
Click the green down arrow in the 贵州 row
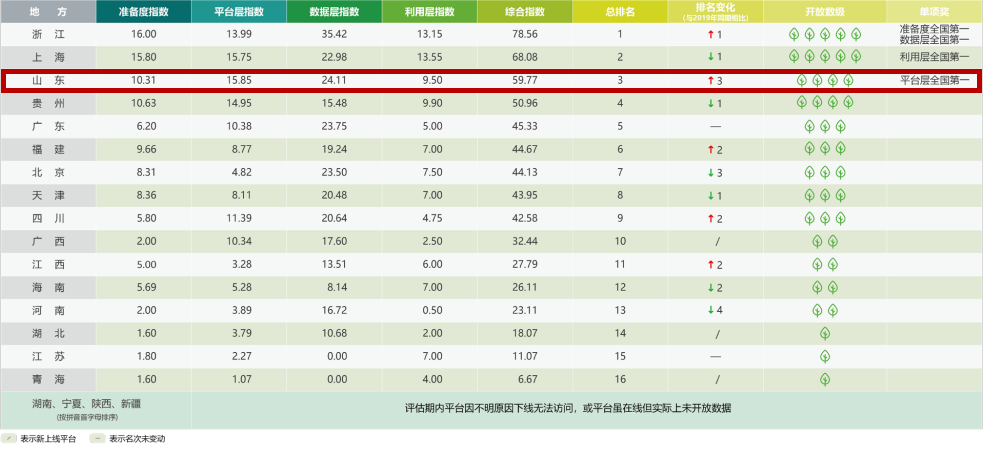[710, 104]
